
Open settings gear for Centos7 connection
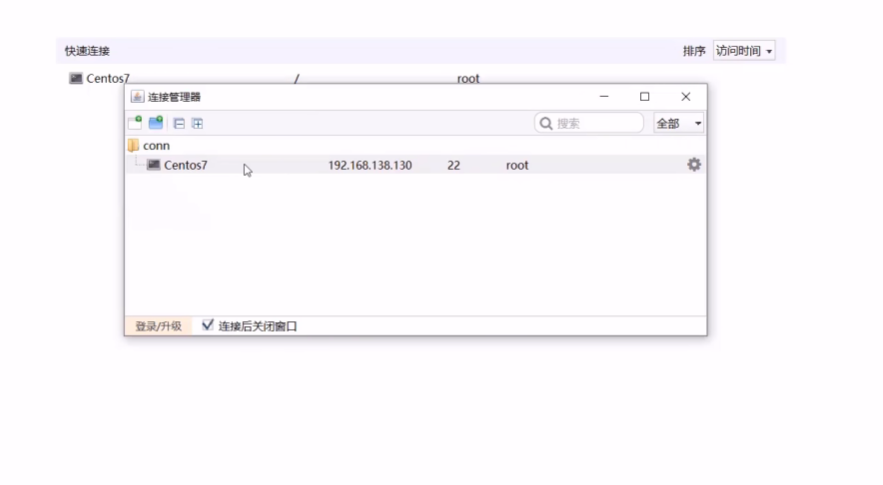click(694, 164)
